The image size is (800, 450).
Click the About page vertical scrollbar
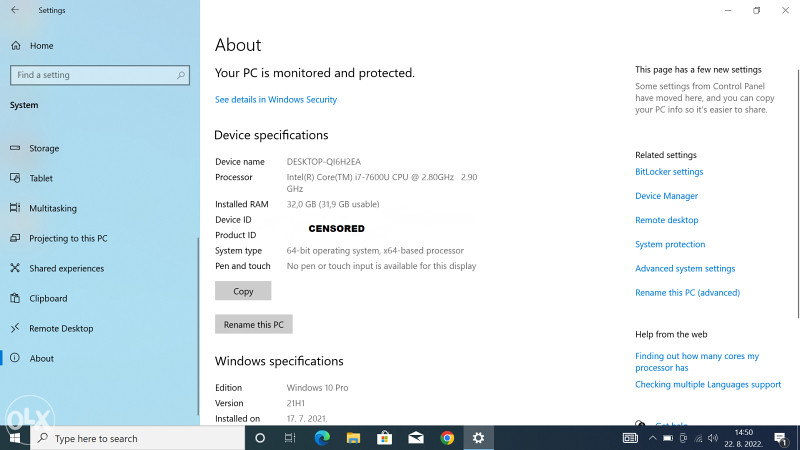(798, 194)
